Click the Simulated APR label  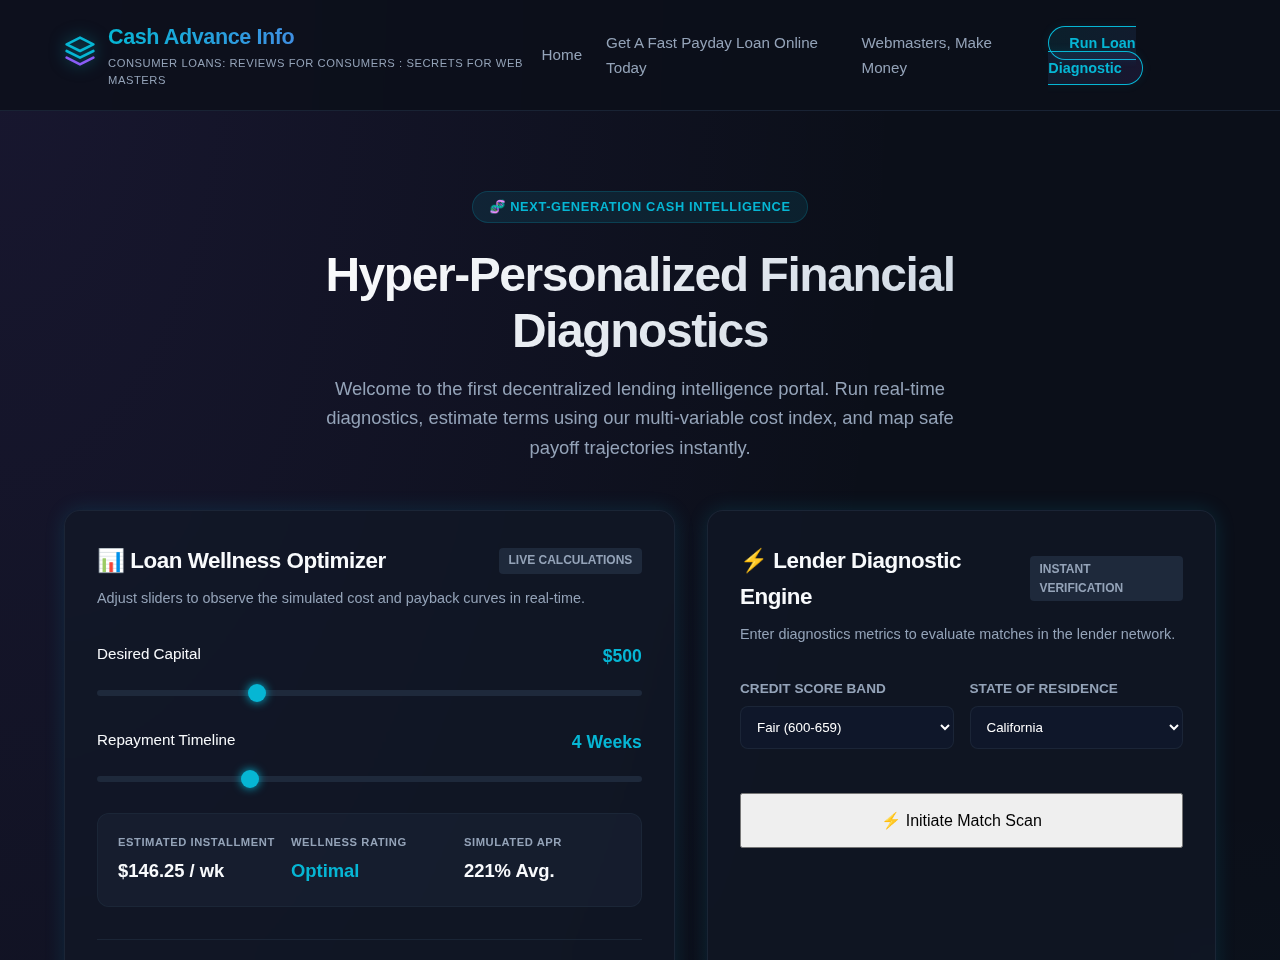513,842
